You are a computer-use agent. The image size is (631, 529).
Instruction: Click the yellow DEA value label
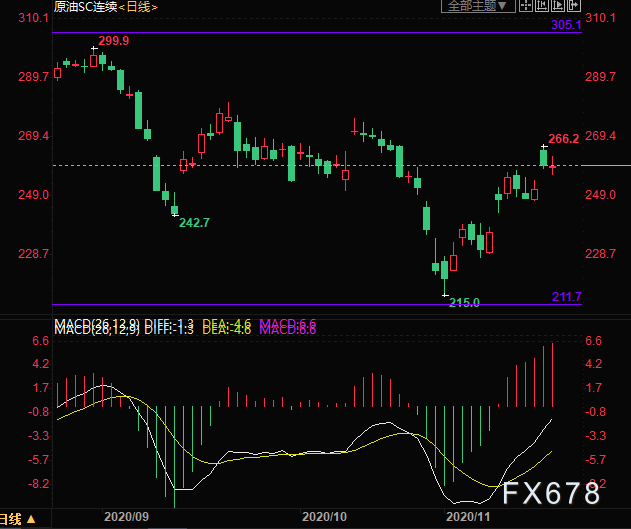click(227, 326)
